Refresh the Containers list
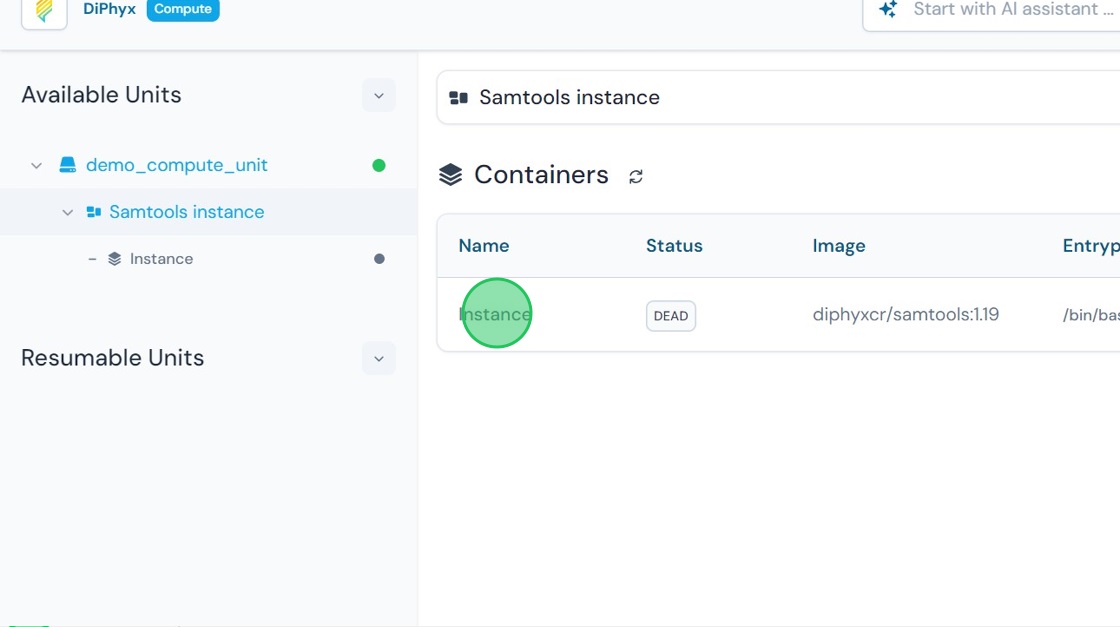This screenshot has width=1120, height=627. click(636, 176)
